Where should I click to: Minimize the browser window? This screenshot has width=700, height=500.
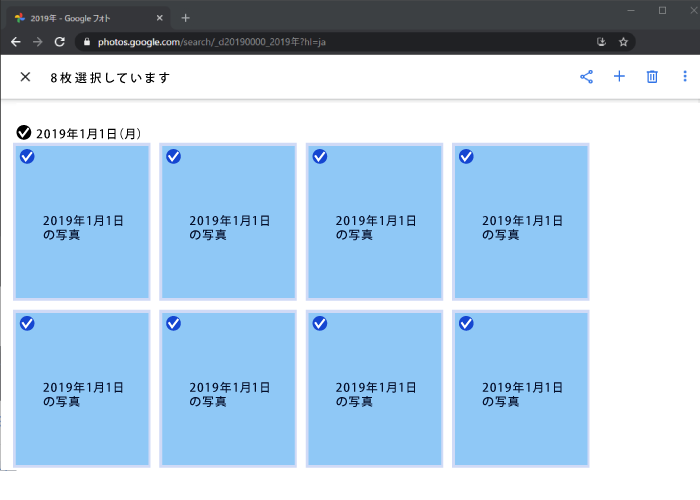click(x=631, y=10)
